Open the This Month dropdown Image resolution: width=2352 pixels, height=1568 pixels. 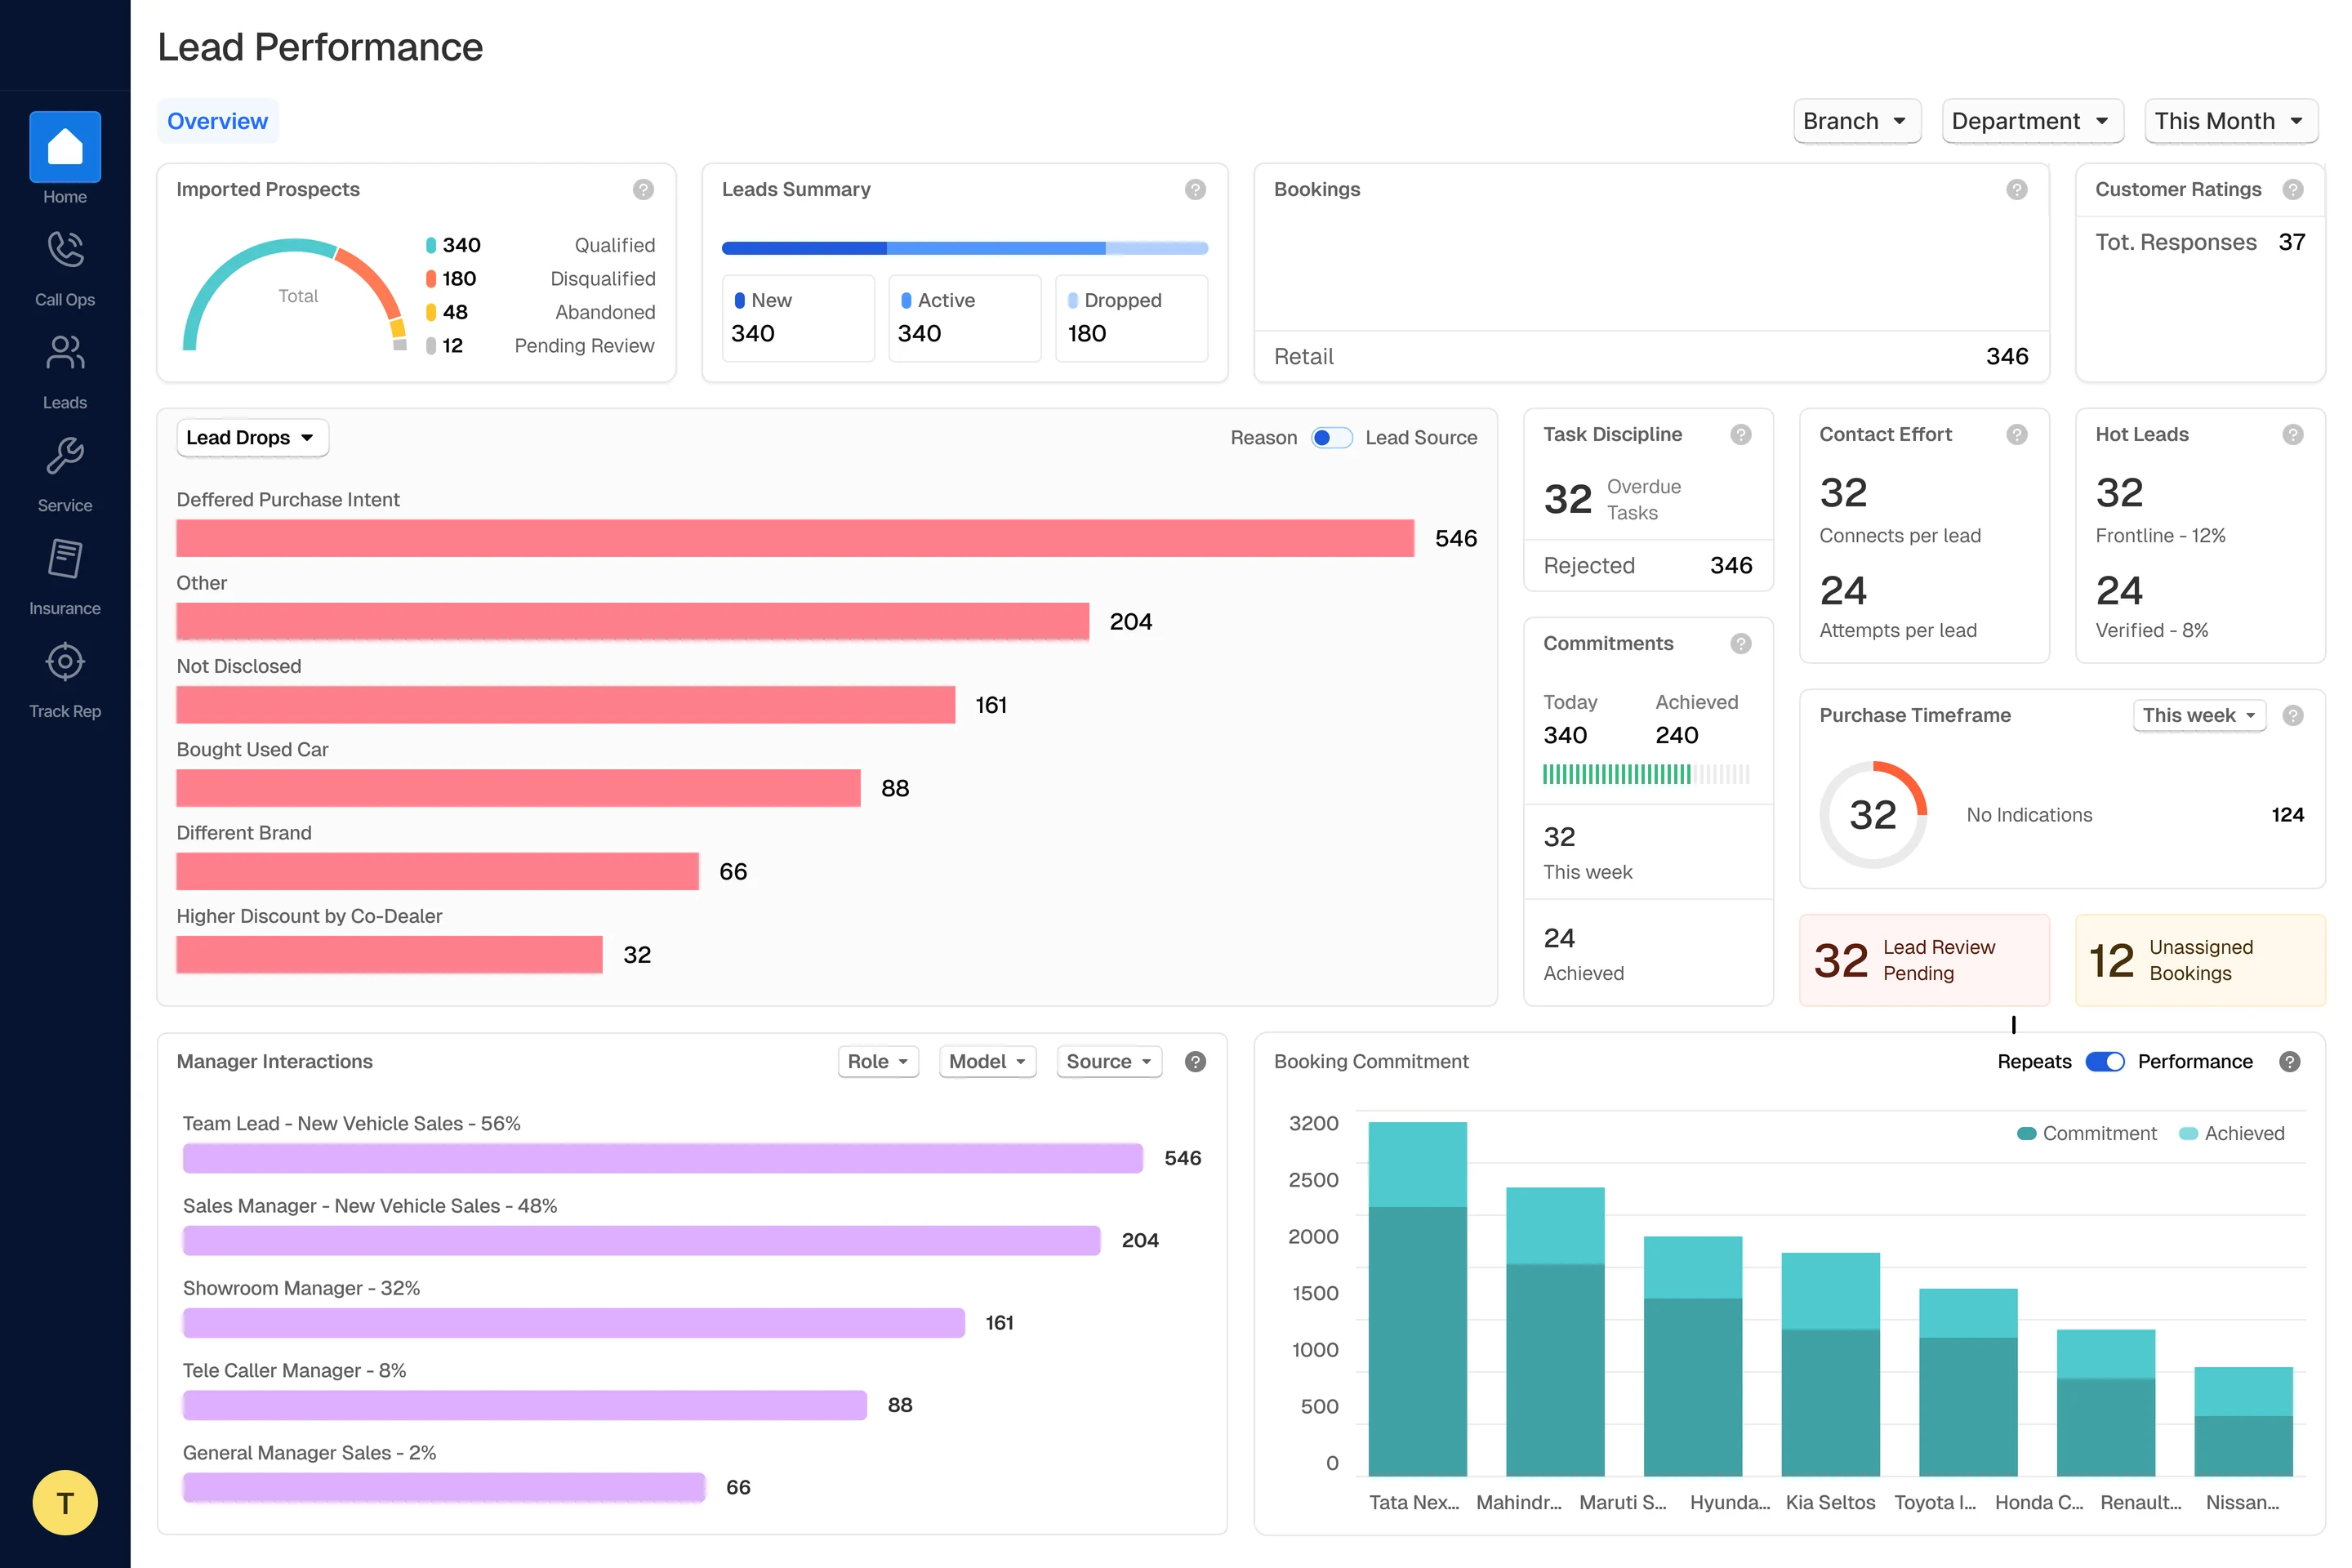[x=2231, y=121]
